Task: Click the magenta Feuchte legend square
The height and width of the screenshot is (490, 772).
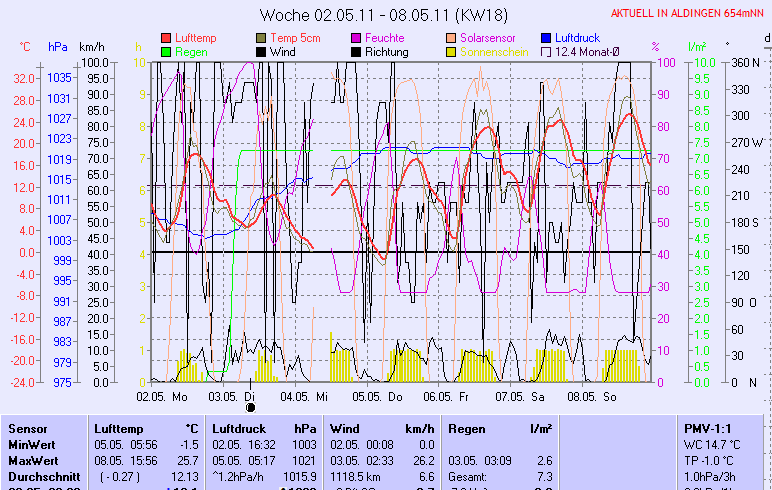Action: coord(357,38)
